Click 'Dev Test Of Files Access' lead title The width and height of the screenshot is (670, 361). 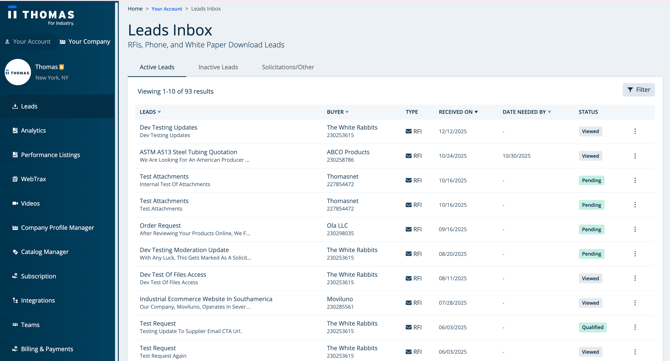tap(173, 275)
